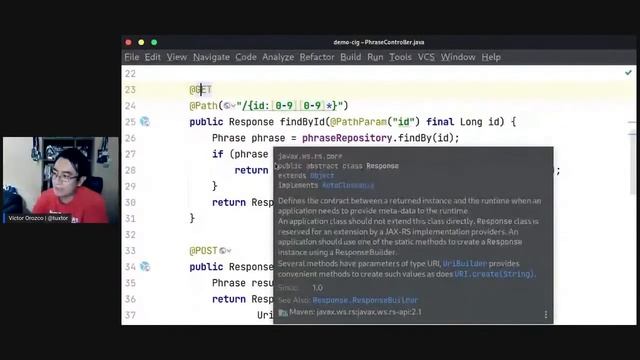Click Victor Orozco's webcam video thumbnail
The height and width of the screenshot is (360, 640).
pyautogui.click(x=61, y=180)
